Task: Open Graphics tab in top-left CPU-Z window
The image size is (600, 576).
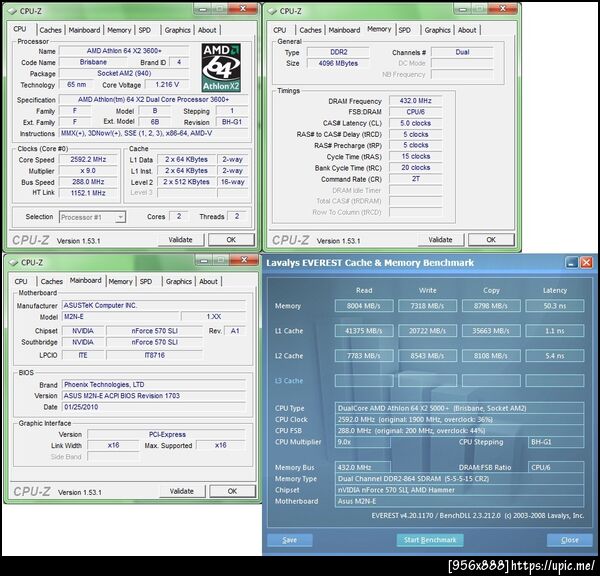Action: [178, 30]
